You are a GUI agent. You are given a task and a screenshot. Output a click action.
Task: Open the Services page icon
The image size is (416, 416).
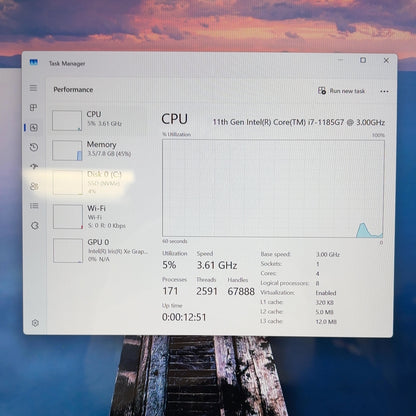[x=35, y=226]
